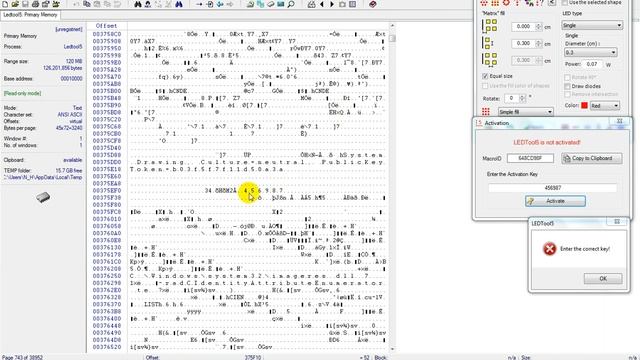The height and width of the screenshot is (360, 640).
Task: Click the red color swatch
Action: point(584,105)
